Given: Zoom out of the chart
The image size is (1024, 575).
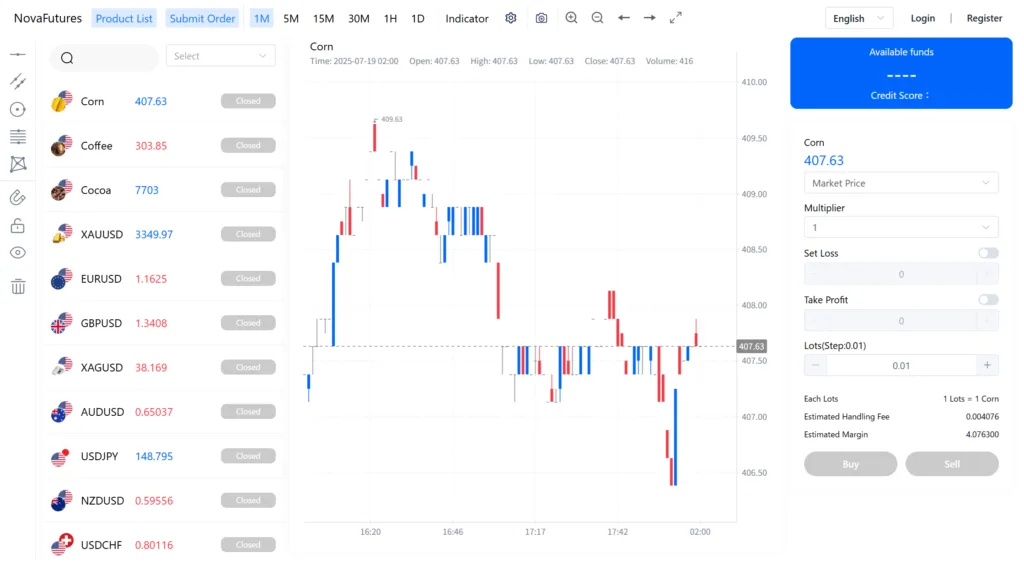Looking at the screenshot, I should pyautogui.click(x=597, y=18).
